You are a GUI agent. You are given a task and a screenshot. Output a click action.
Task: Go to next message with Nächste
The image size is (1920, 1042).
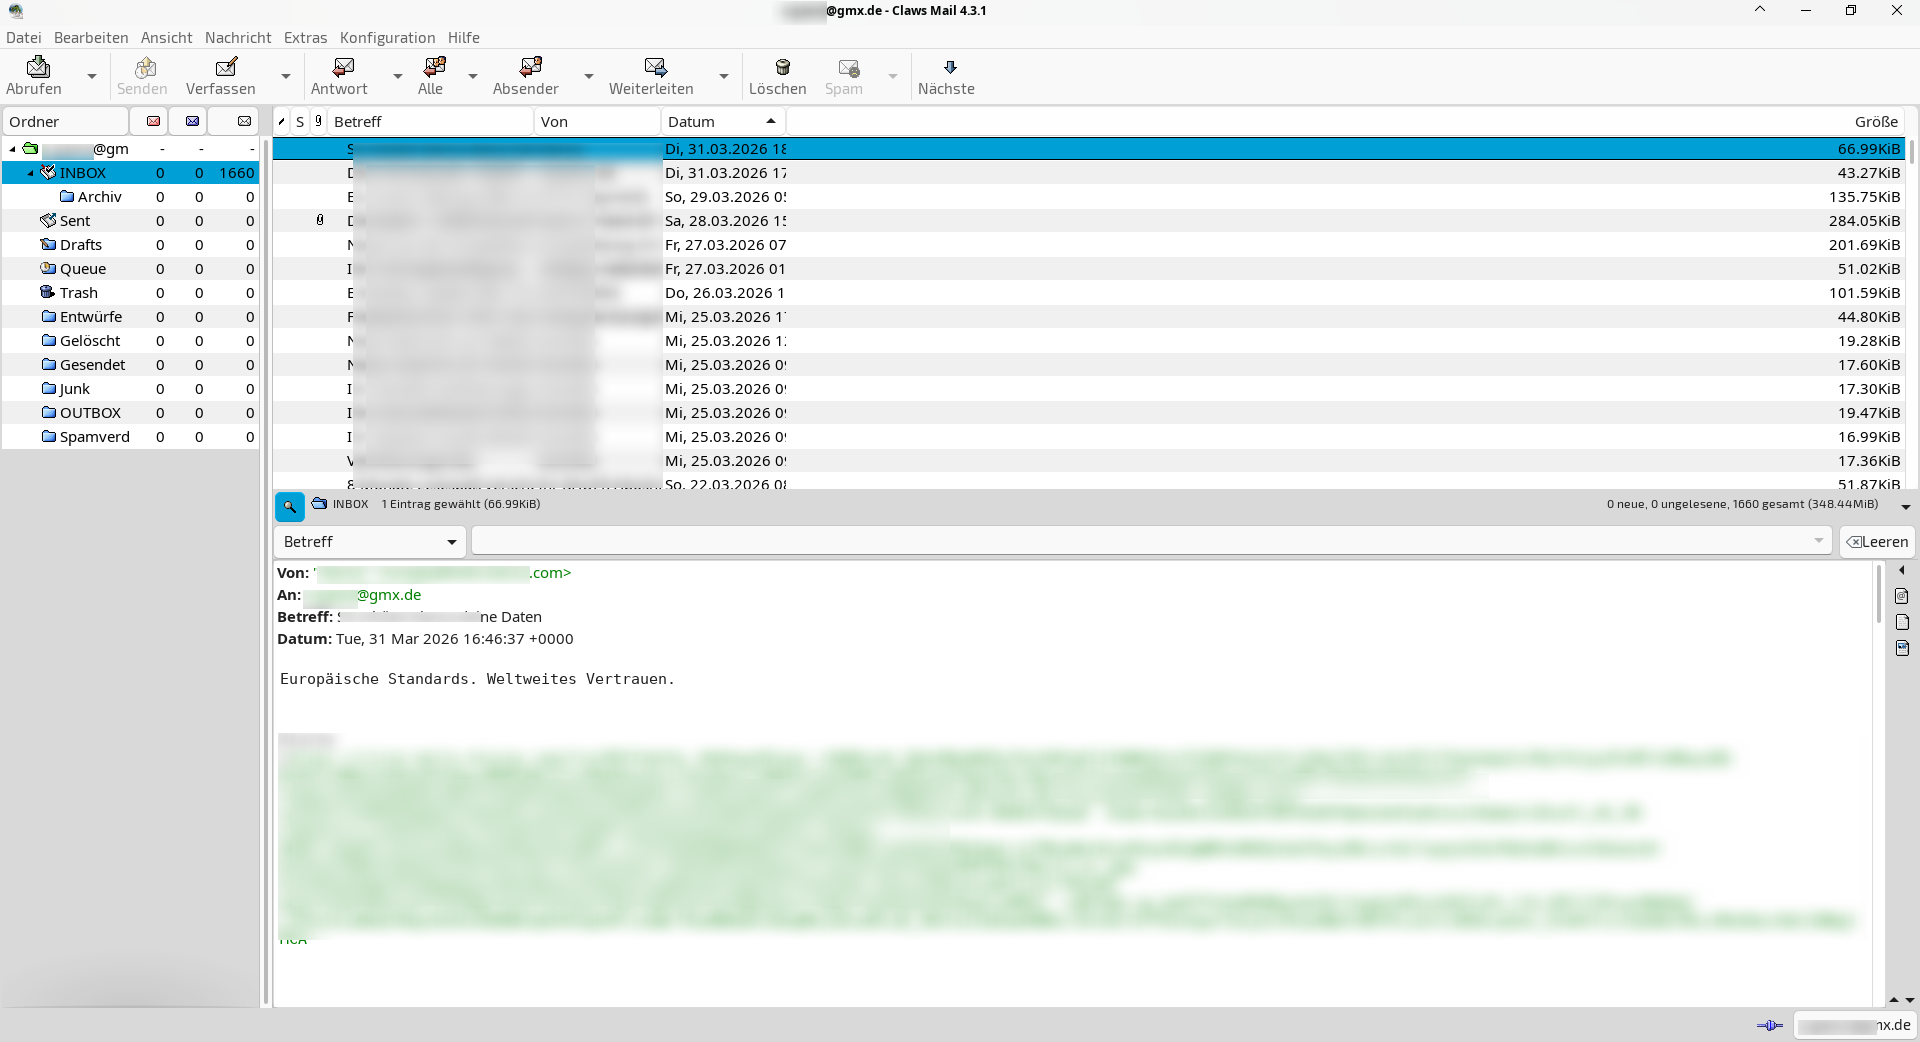[949, 67]
